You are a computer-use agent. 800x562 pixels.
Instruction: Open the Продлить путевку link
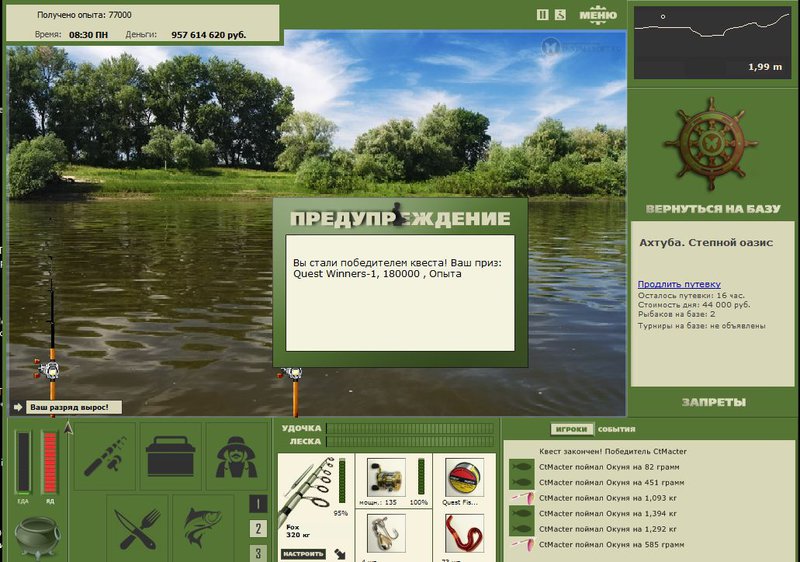679,285
